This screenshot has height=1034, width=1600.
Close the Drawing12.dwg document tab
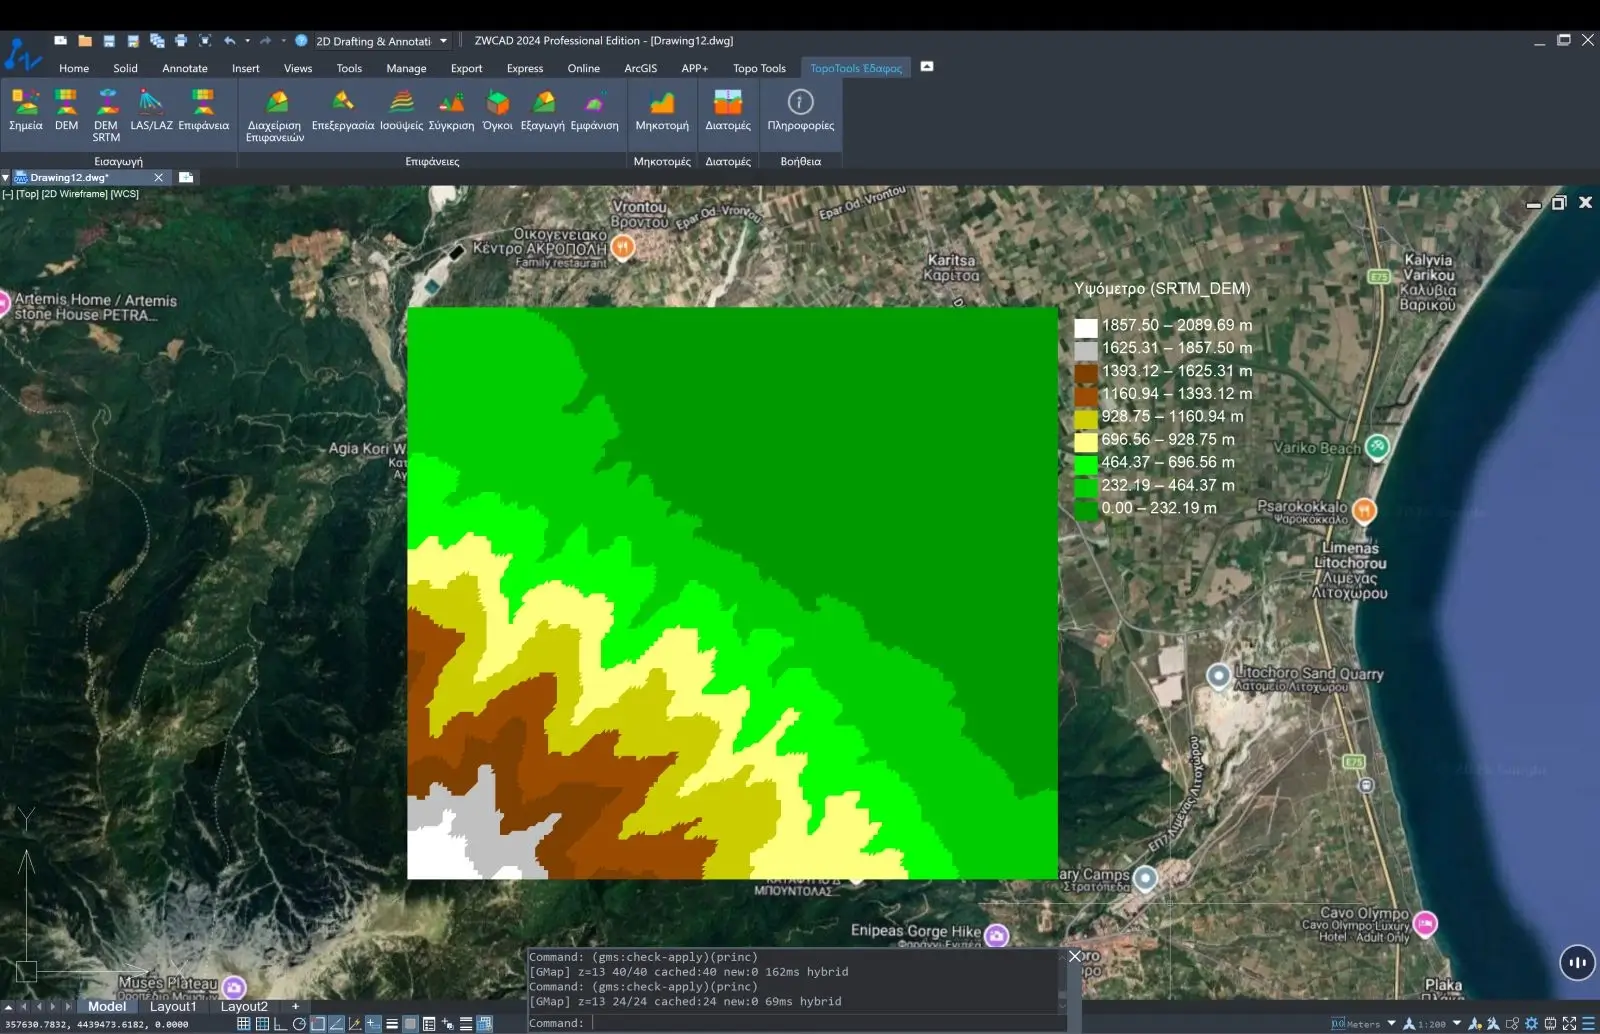tap(158, 178)
